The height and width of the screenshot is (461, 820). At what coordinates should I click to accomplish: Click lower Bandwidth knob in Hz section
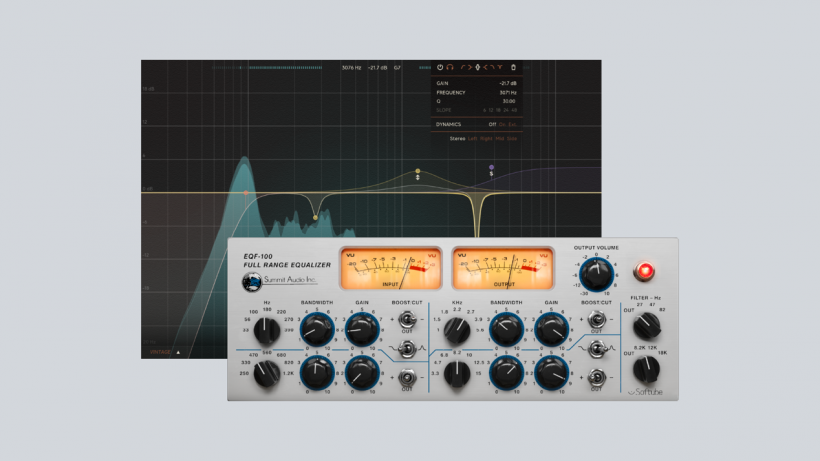317,373
